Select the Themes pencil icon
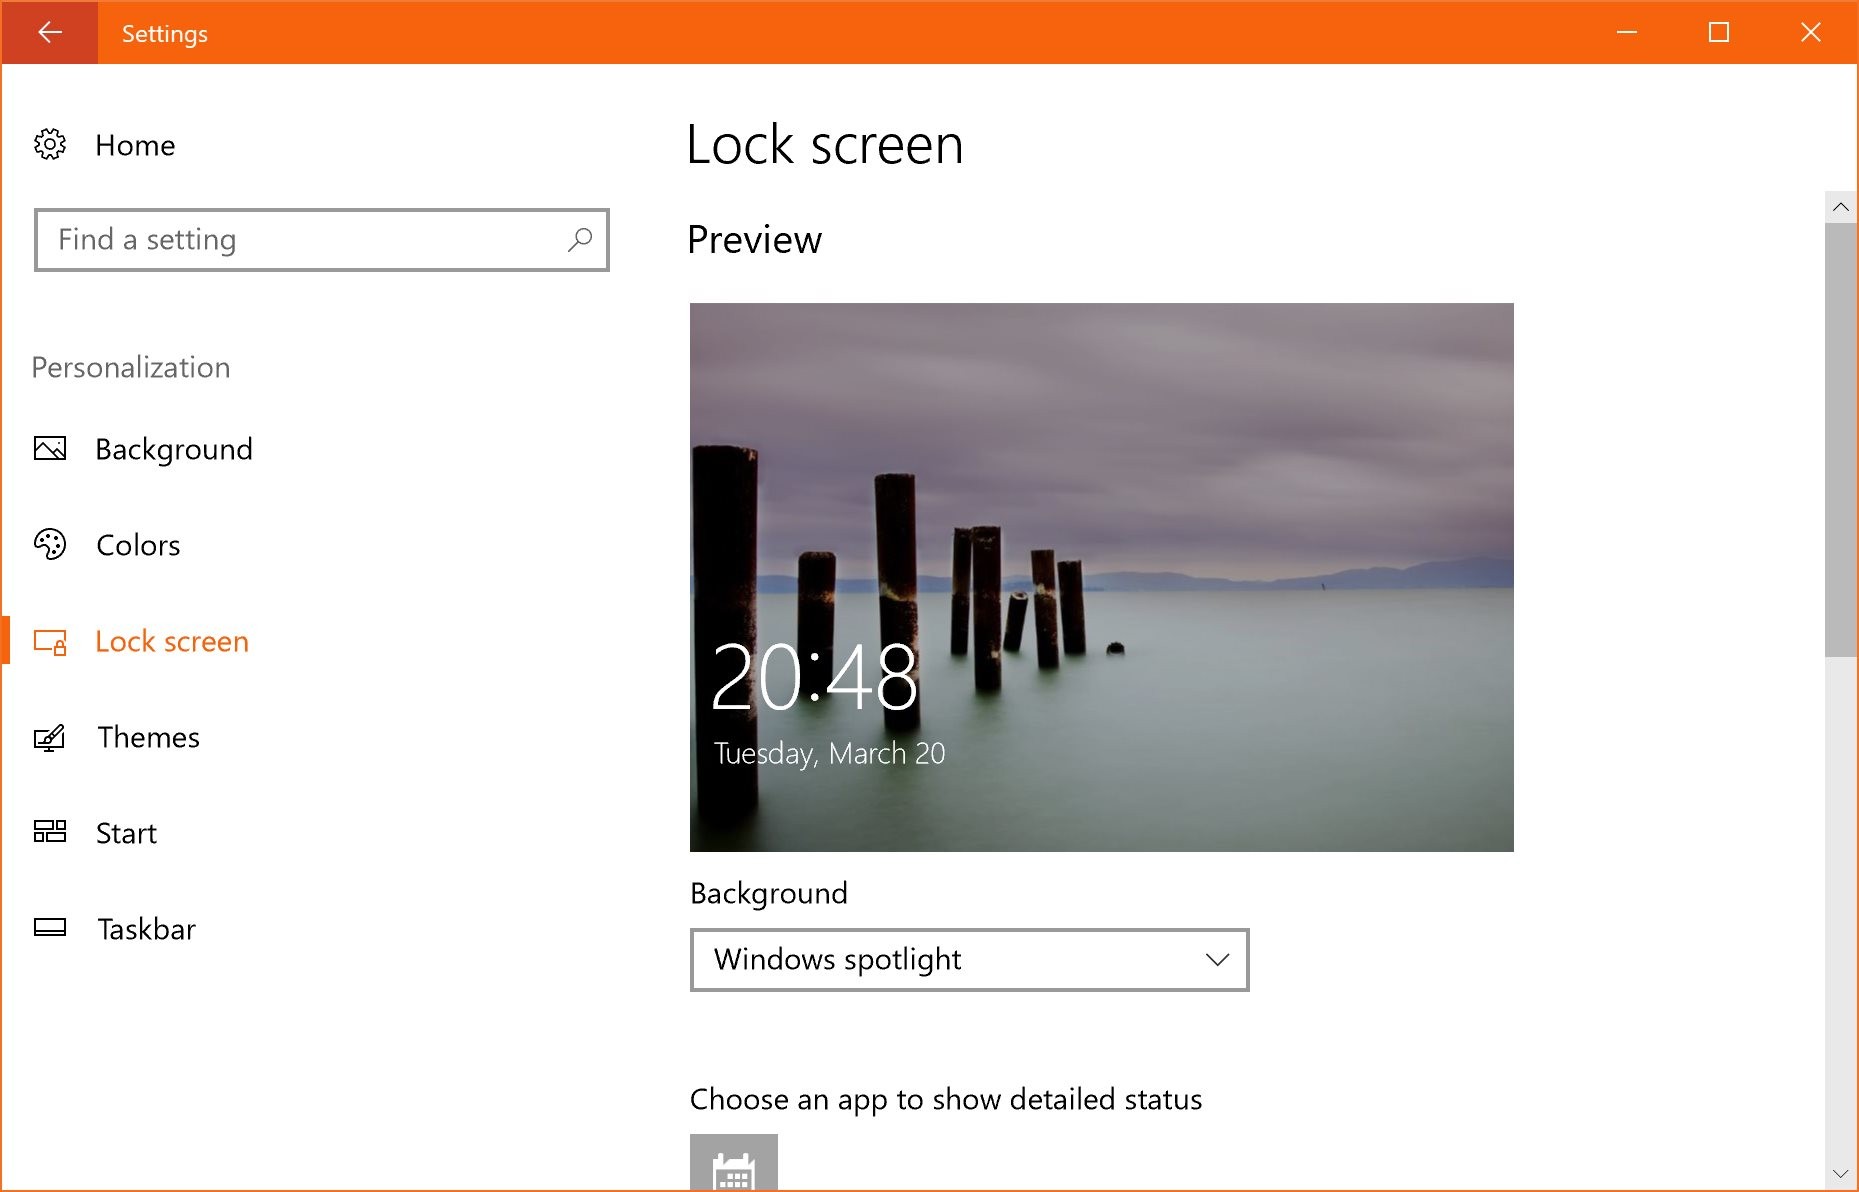The image size is (1859, 1192). [x=50, y=737]
